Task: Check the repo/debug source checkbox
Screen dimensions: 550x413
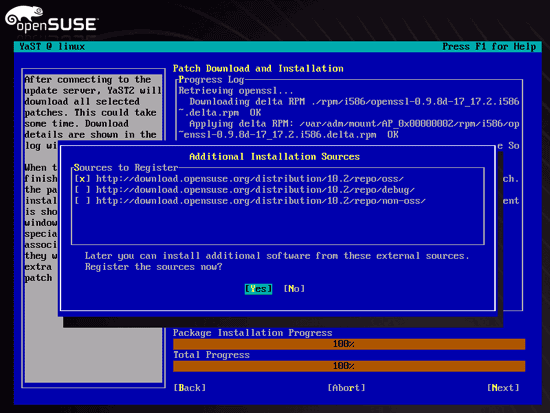Action: pos(82,190)
